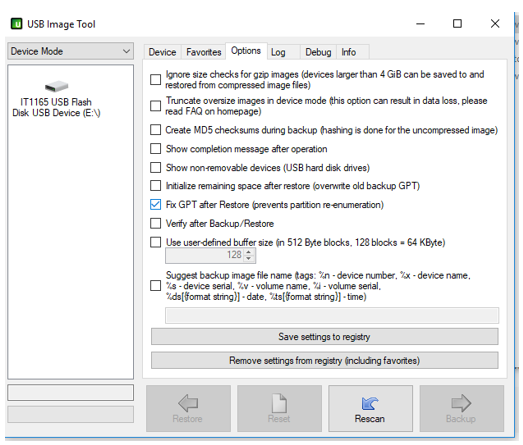This screenshot has width=523, height=445.
Task: Click the USB Image Tool title bar icon
Action: tap(16, 24)
